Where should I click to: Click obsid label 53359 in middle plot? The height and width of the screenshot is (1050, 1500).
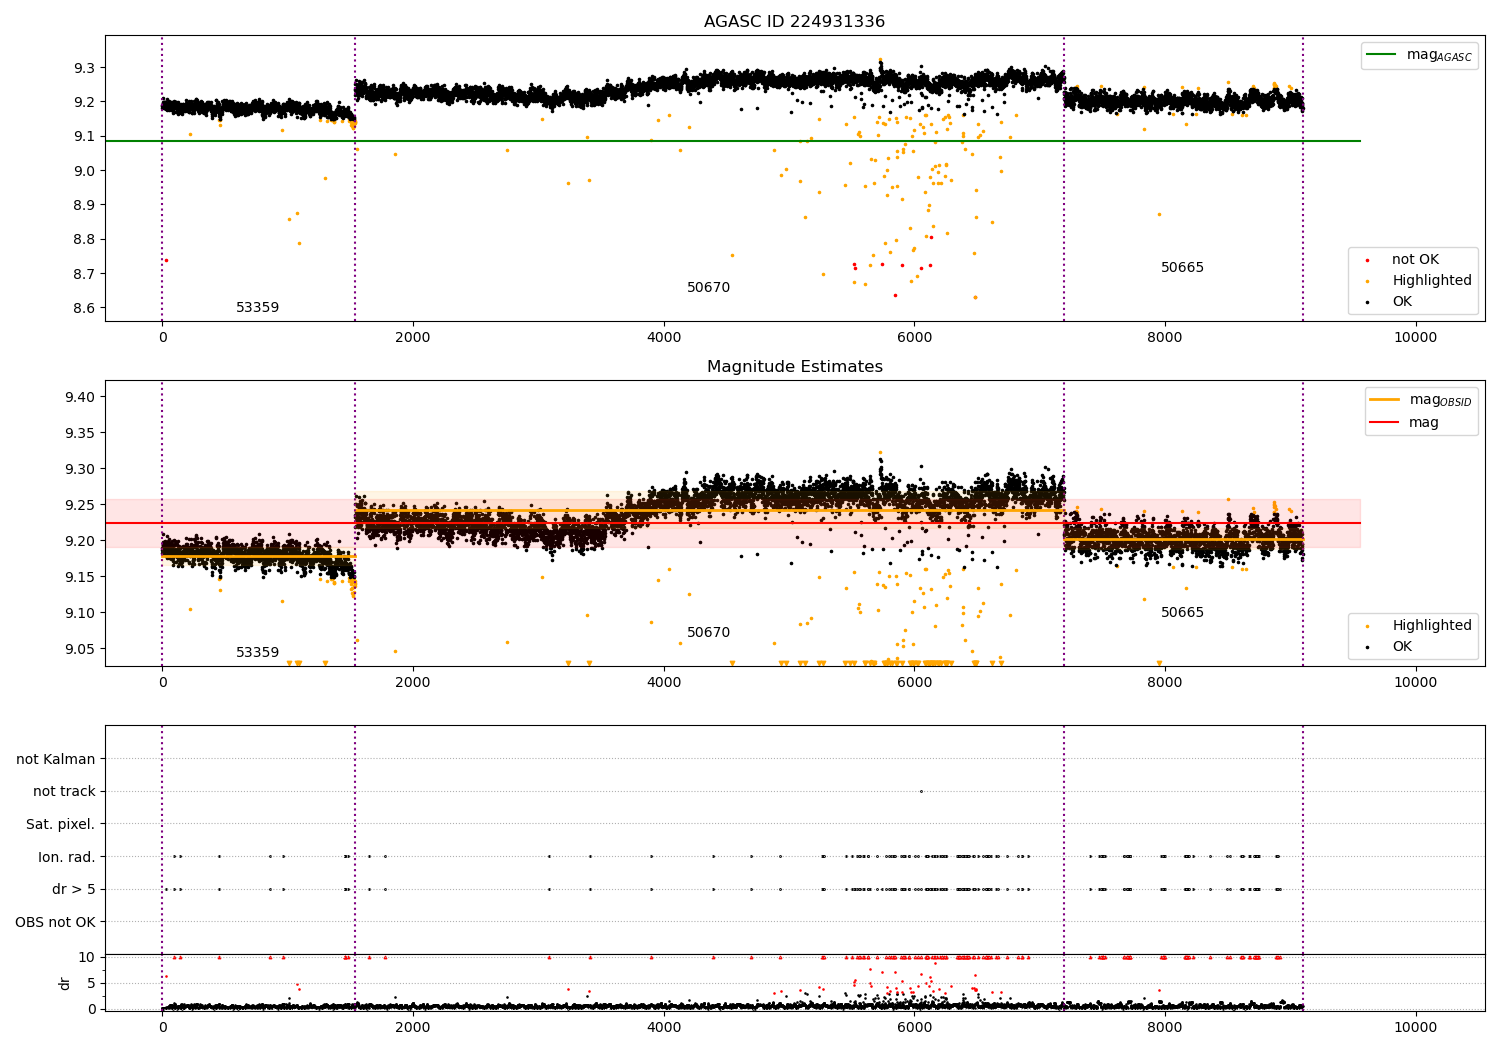pos(257,653)
